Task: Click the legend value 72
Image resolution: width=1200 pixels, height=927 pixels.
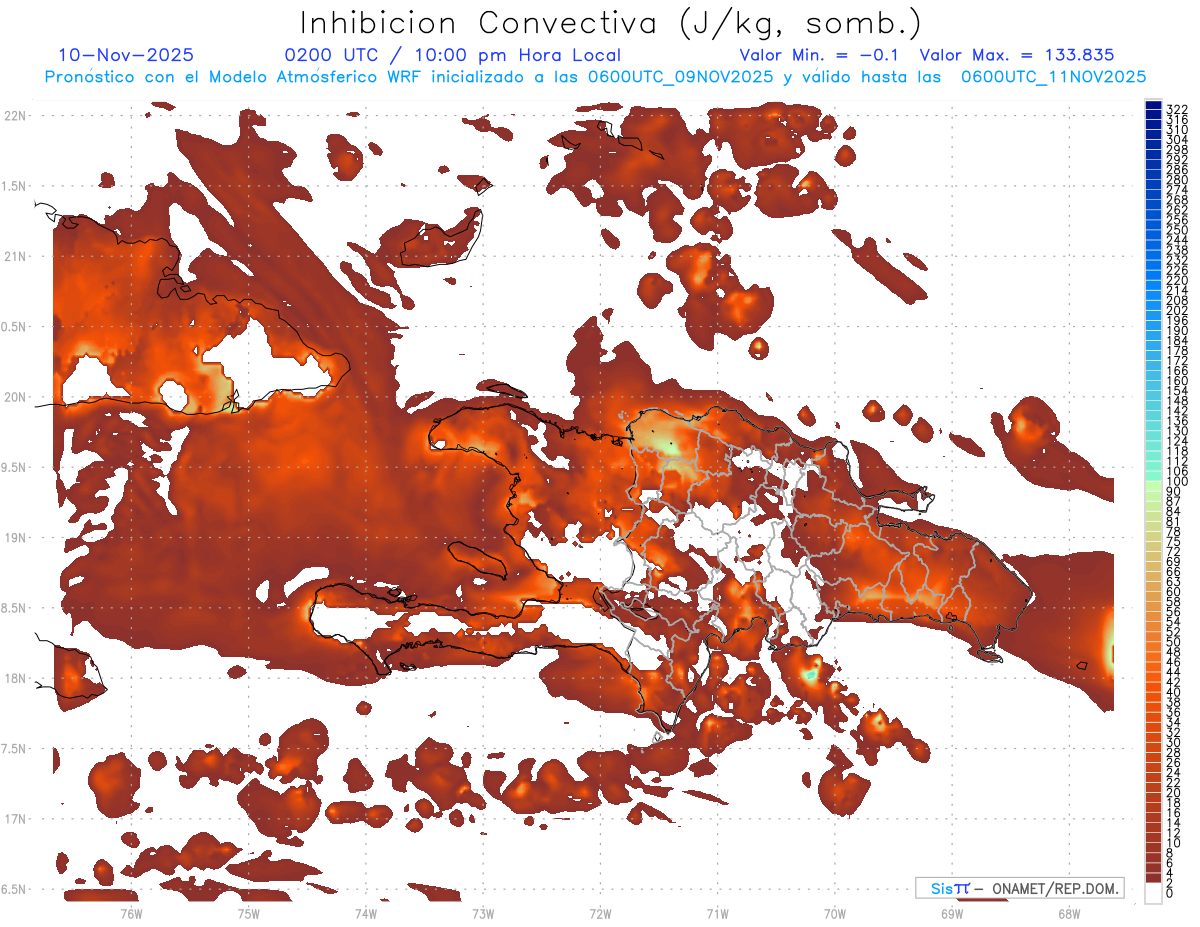Action: coord(1173,551)
